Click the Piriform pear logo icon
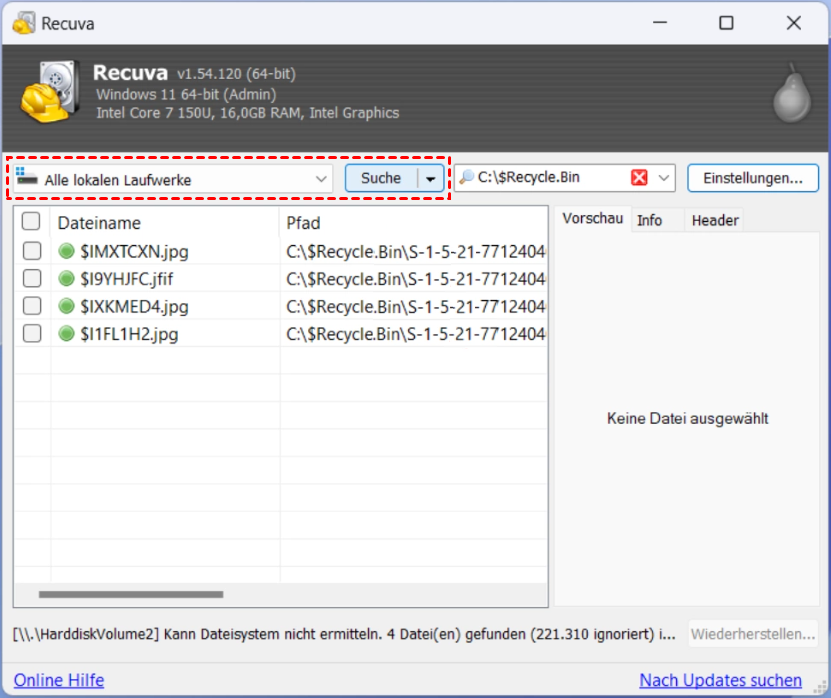 [x=792, y=94]
